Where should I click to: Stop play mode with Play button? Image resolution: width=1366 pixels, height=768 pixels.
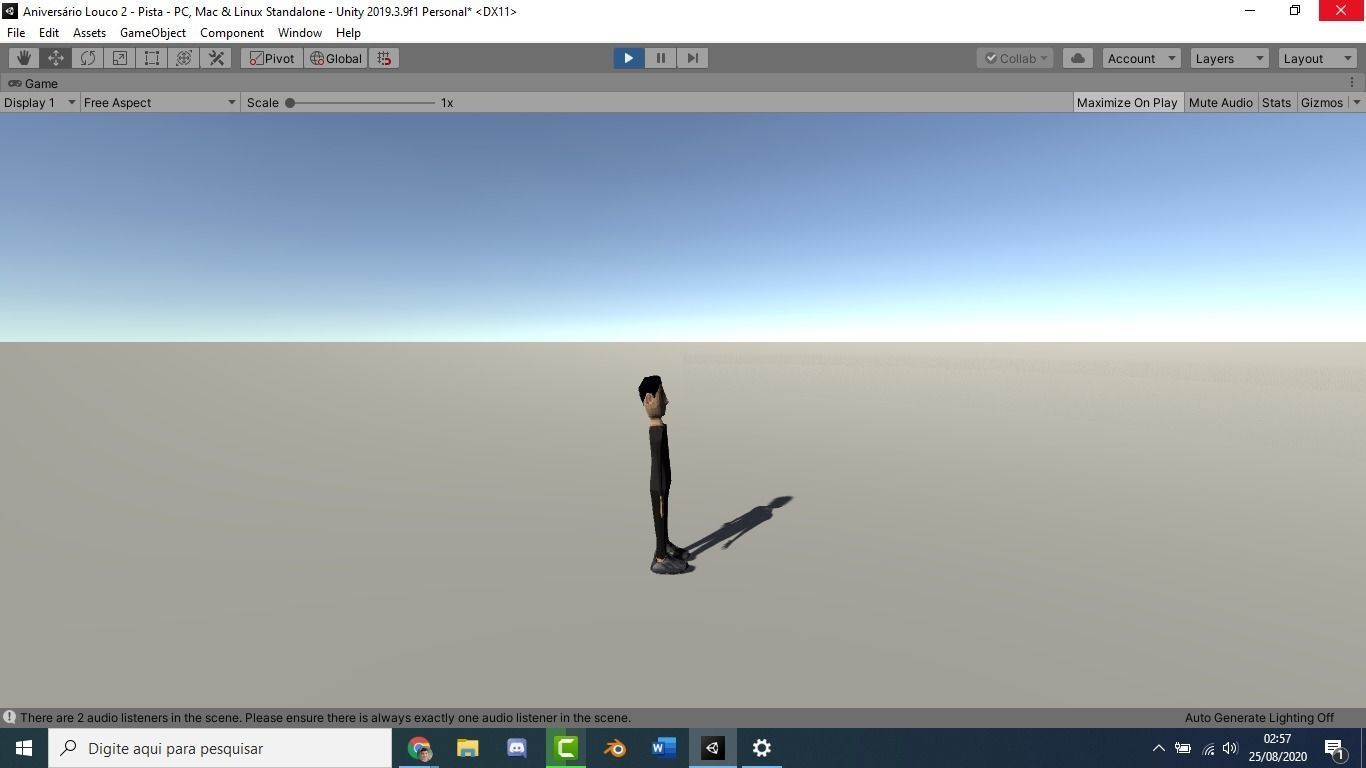(x=628, y=58)
